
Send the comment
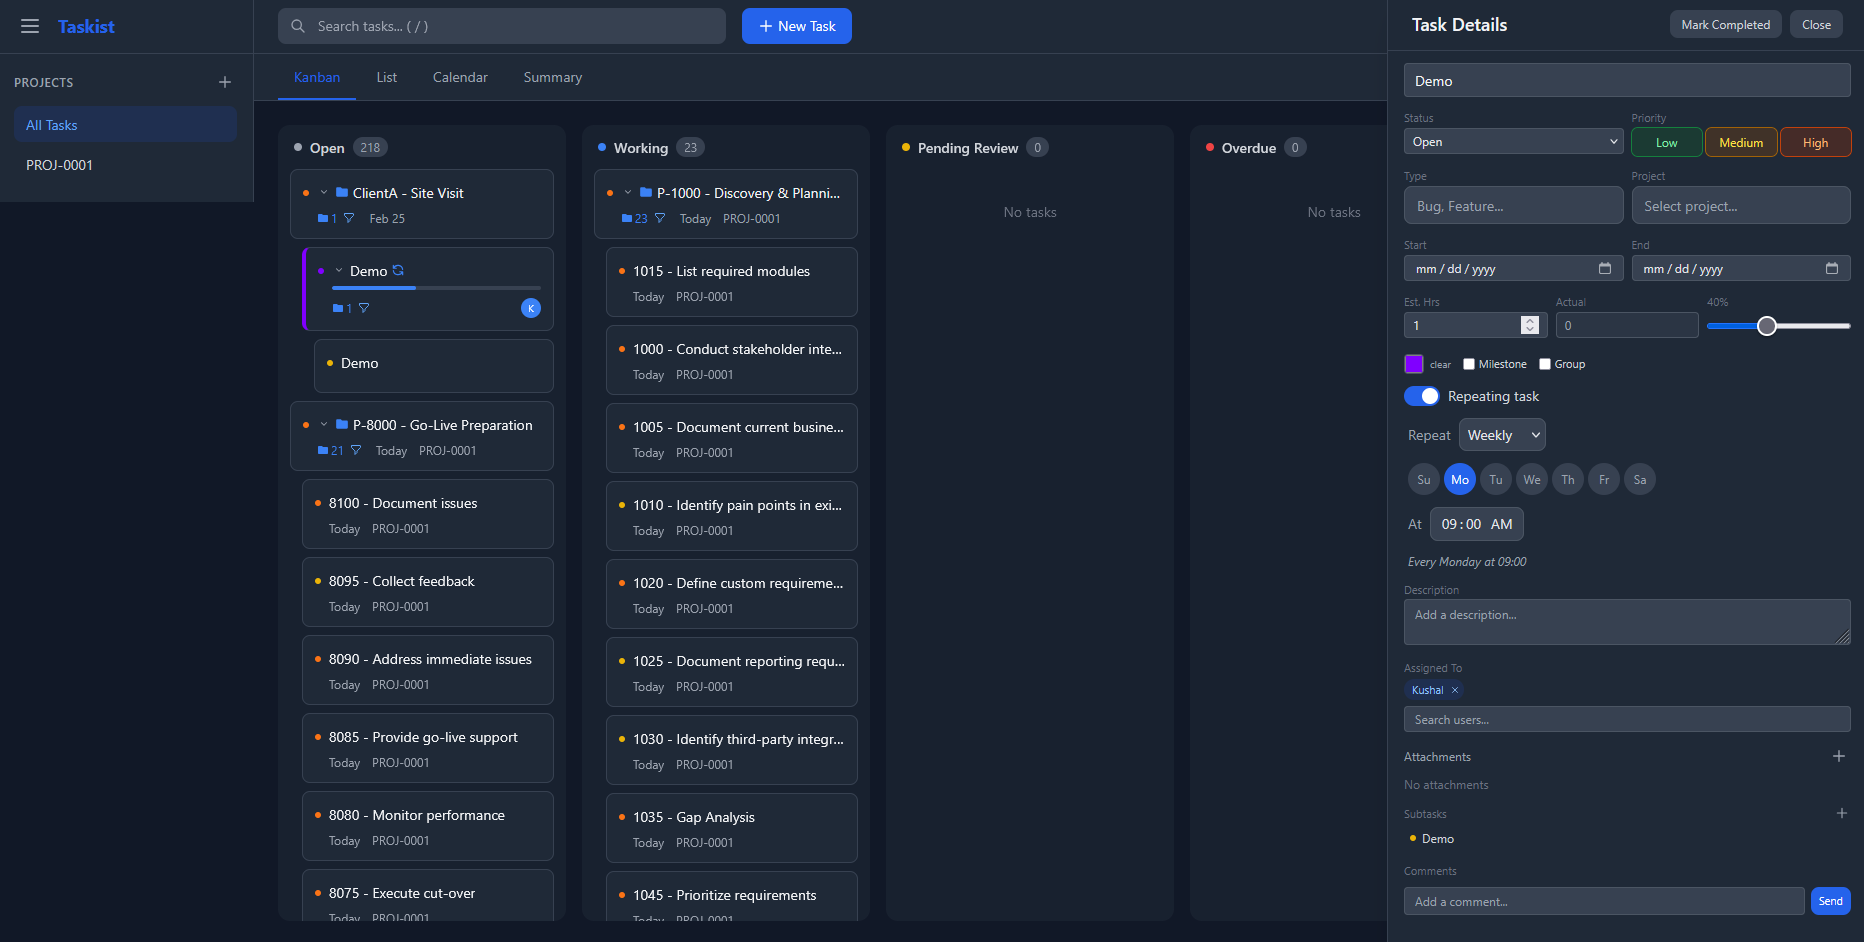pos(1831,901)
